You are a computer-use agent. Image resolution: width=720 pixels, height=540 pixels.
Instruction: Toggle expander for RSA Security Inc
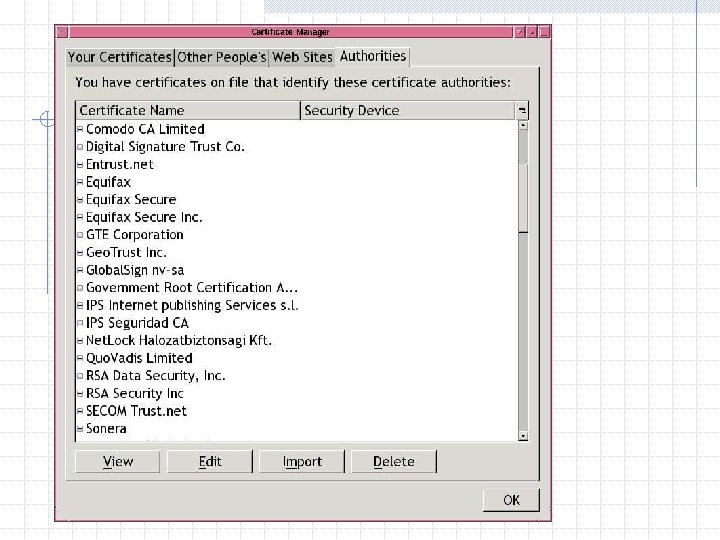coord(80,394)
